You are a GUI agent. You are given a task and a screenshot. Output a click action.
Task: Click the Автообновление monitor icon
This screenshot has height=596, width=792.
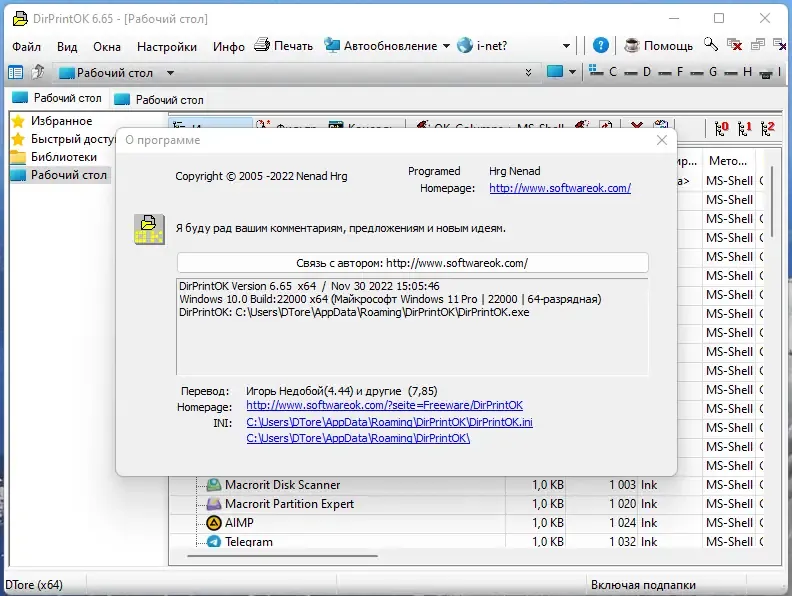pos(332,45)
